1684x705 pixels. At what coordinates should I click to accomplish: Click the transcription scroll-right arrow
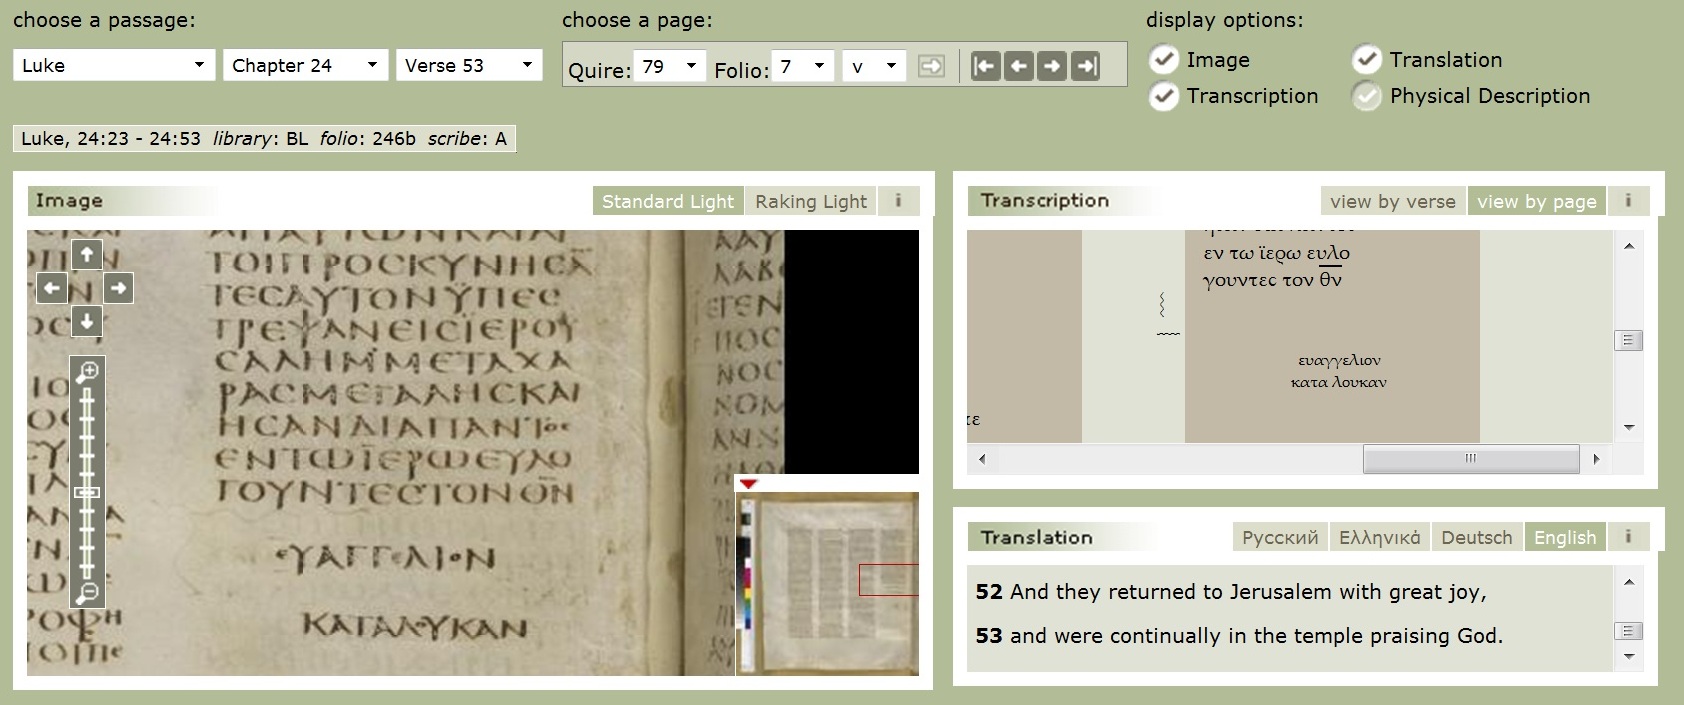coord(1596,459)
